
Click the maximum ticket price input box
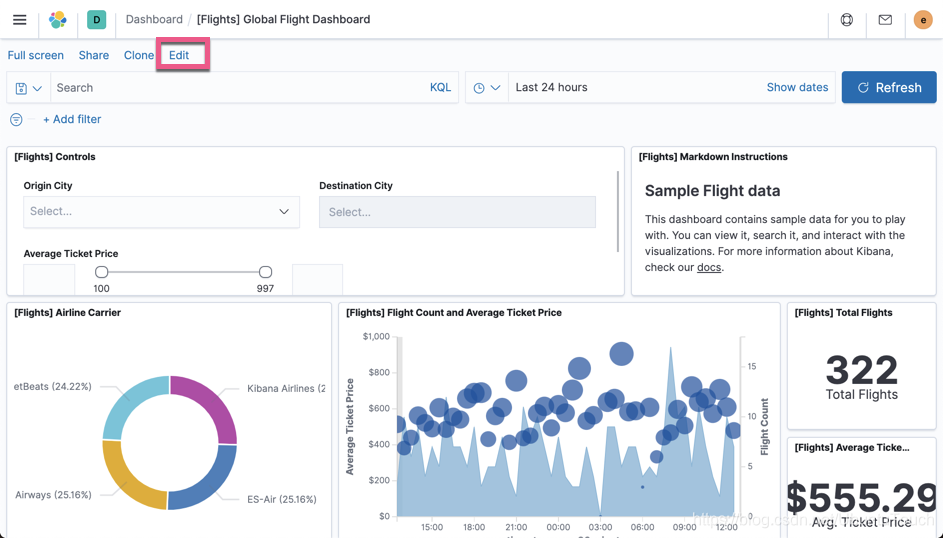coord(318,280)
